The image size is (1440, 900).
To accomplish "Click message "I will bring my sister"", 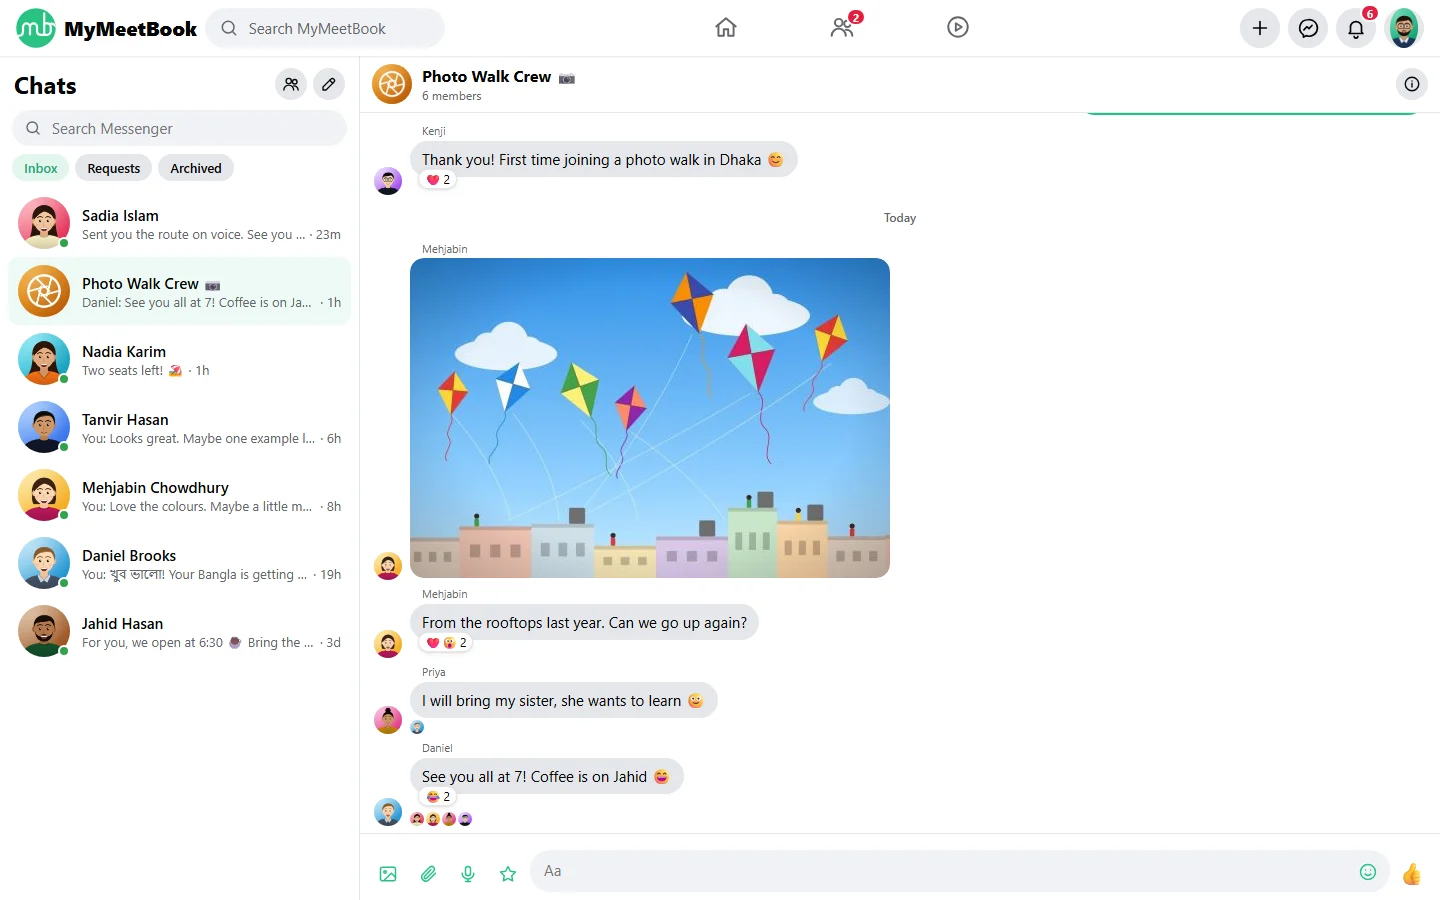I will [x=564, y=700].
